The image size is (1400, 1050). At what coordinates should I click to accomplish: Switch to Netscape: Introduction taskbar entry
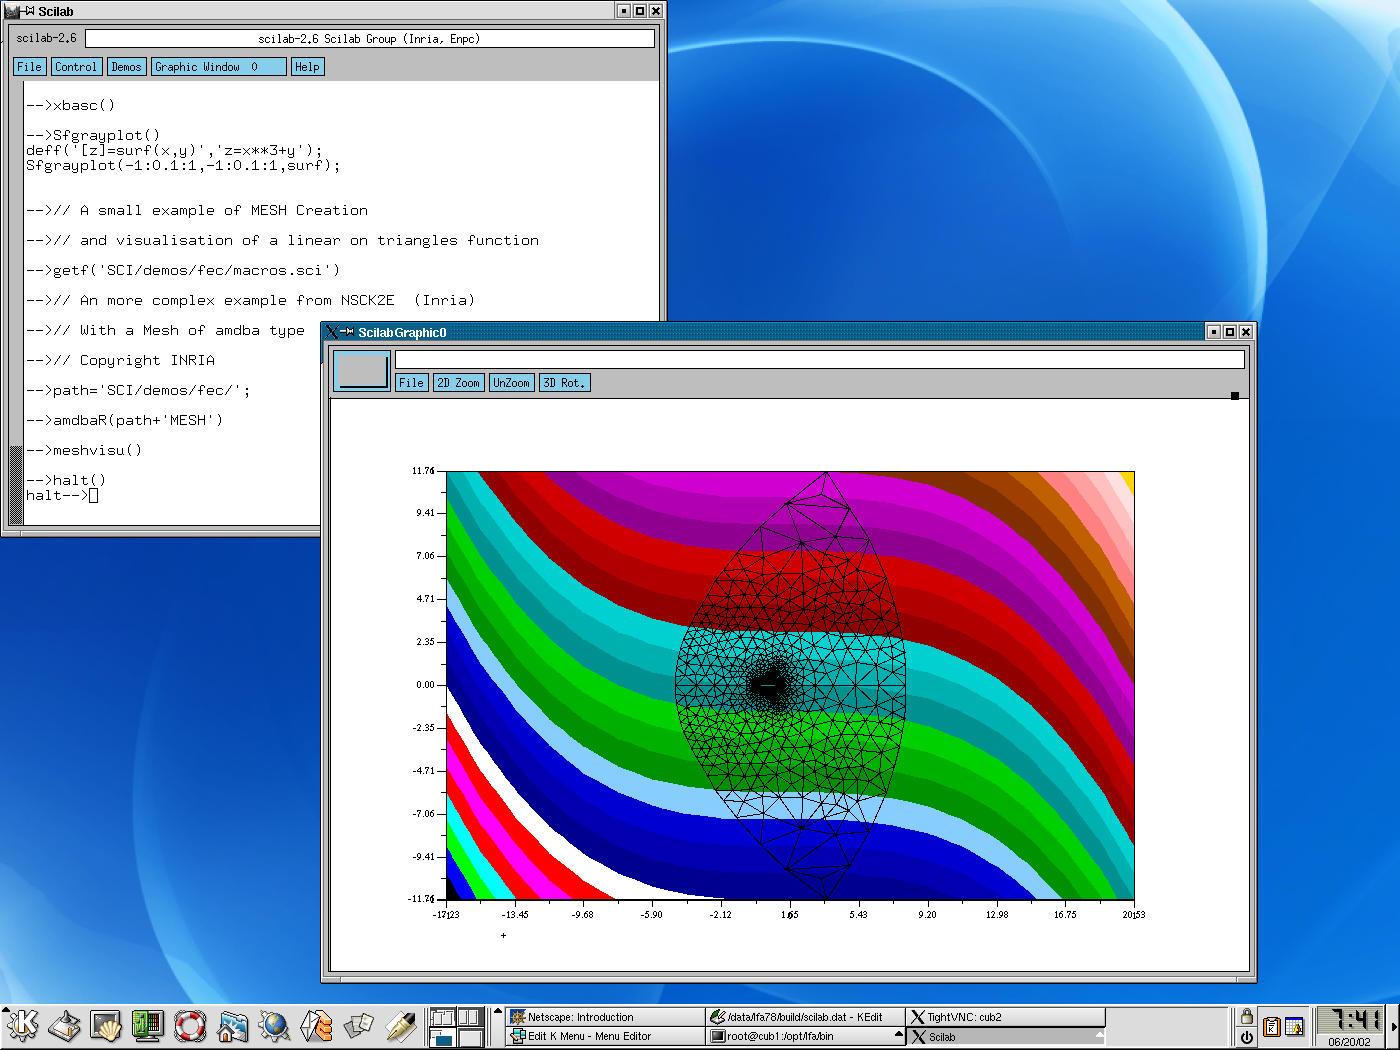point(604,1017)
